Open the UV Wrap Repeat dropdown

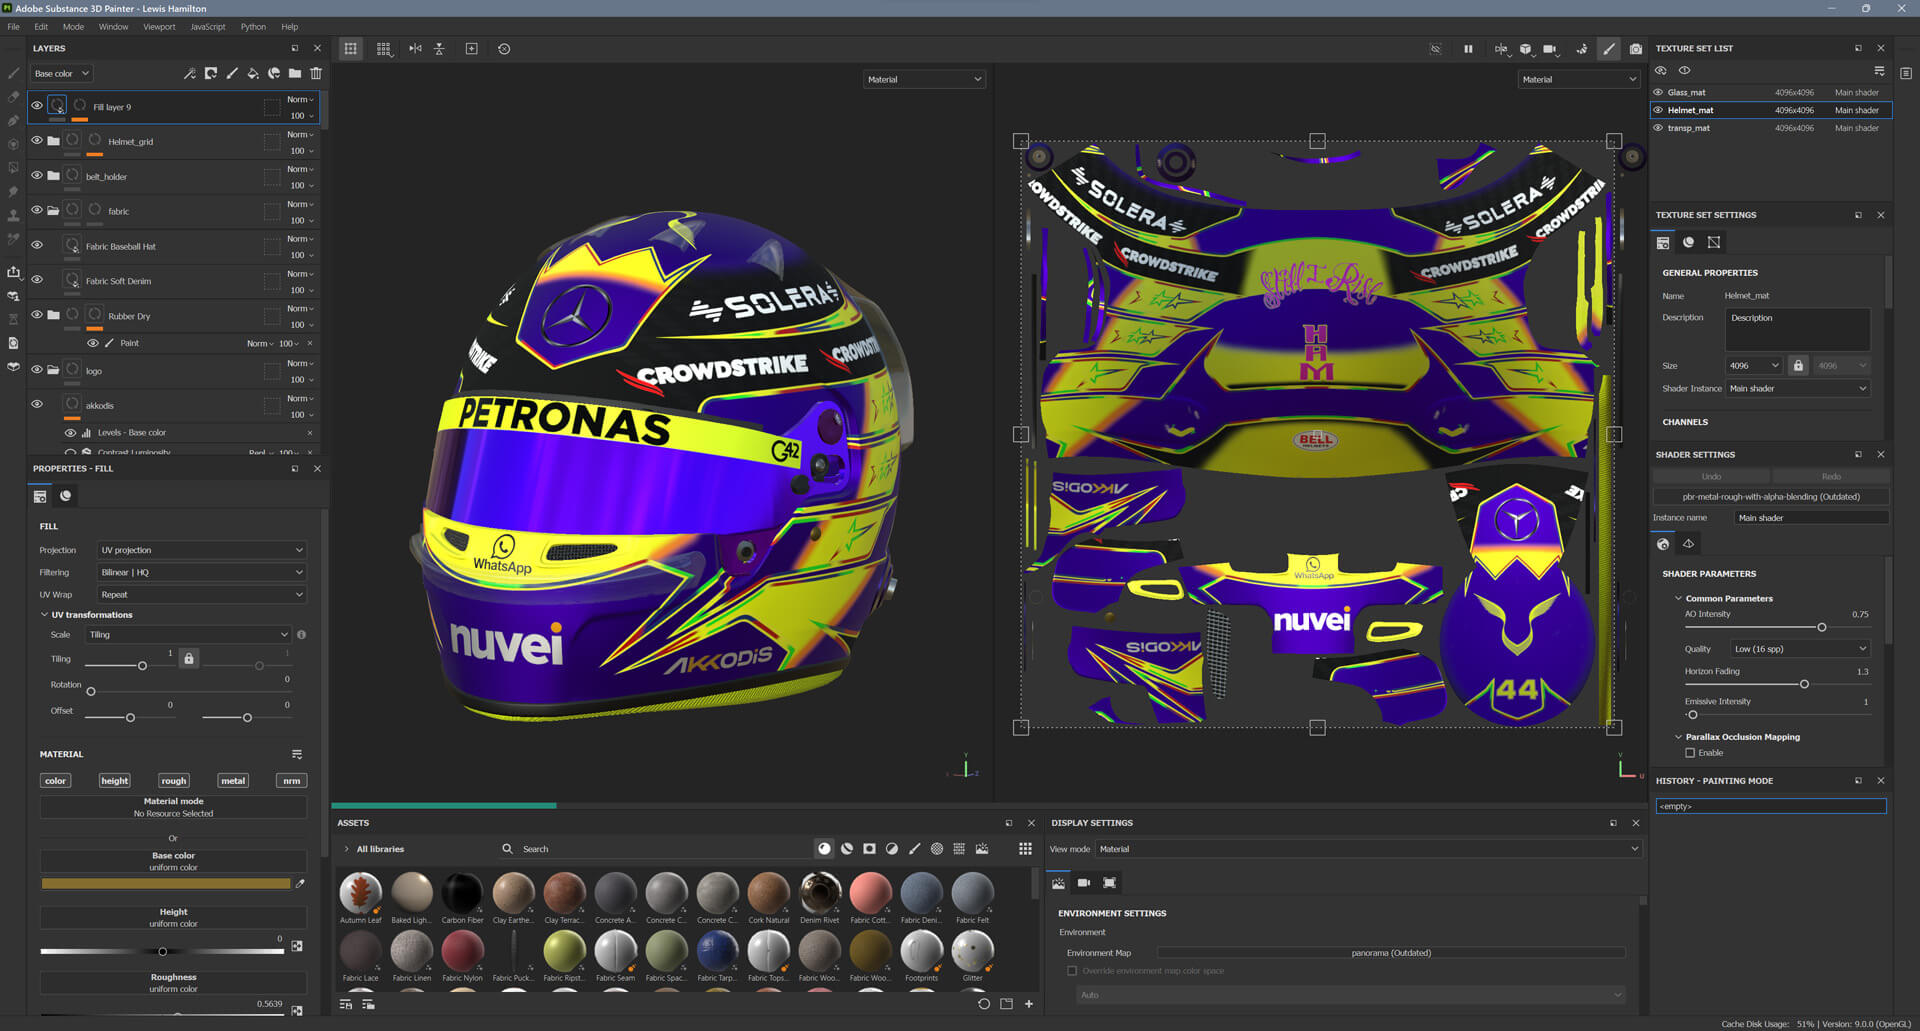[202, 594]
